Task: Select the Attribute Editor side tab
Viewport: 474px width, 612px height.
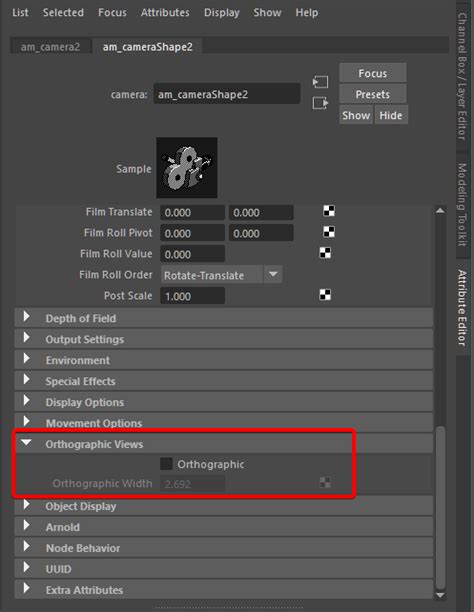Action: tap(462, 308)
